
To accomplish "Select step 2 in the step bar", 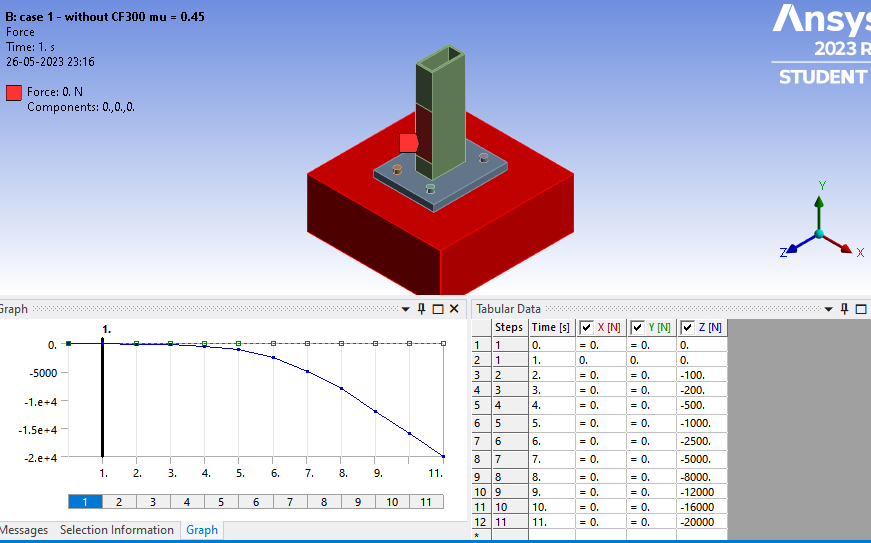I will coord(119,502).
